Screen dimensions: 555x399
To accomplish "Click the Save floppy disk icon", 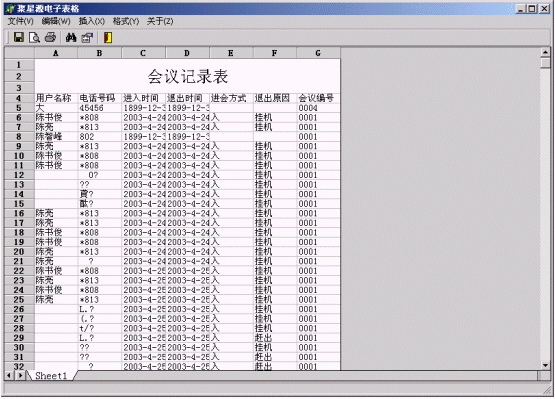I will [18, 37].
